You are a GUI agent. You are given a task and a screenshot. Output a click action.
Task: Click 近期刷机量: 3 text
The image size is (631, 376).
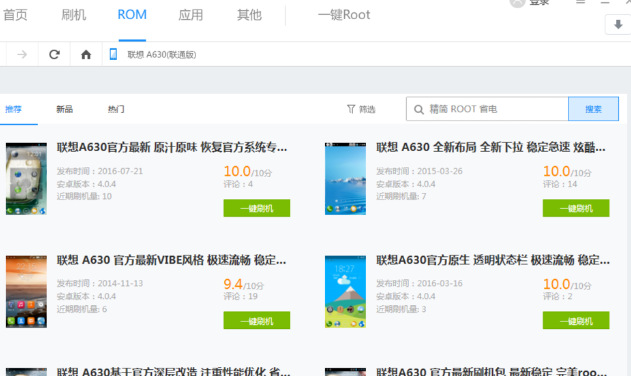point(401,309)
